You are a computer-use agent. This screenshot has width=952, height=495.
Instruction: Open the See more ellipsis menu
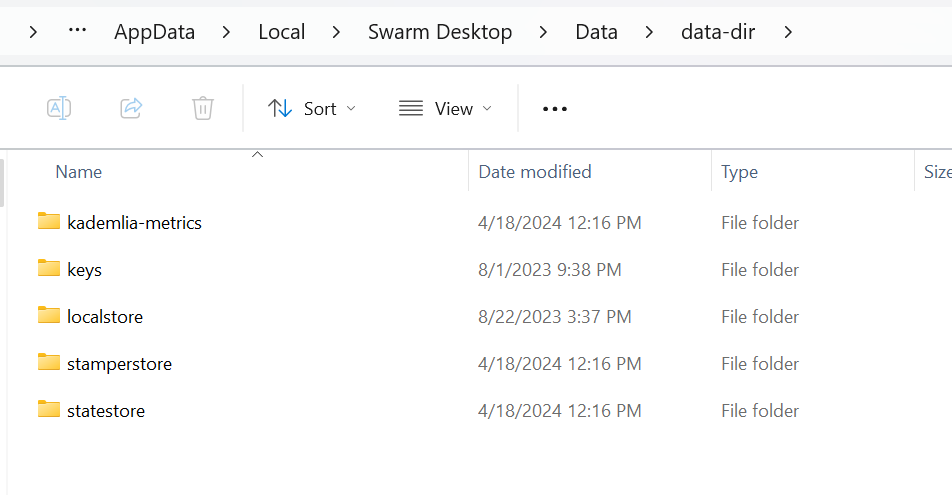point(555,108)
